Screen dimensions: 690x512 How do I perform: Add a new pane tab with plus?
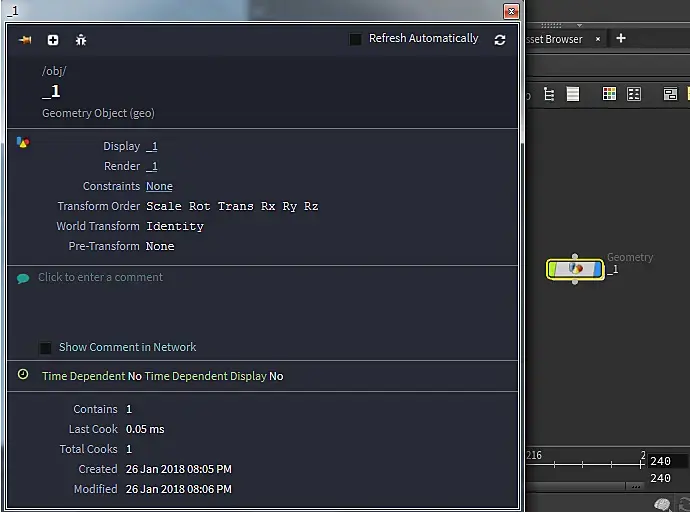pos(621,38)
